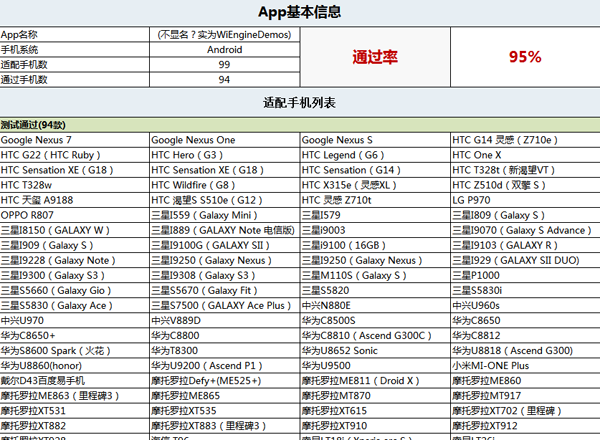The height and width of the screenshot is (440, 600).
Task: Click the '三星I579' cell
Action: 375,215
